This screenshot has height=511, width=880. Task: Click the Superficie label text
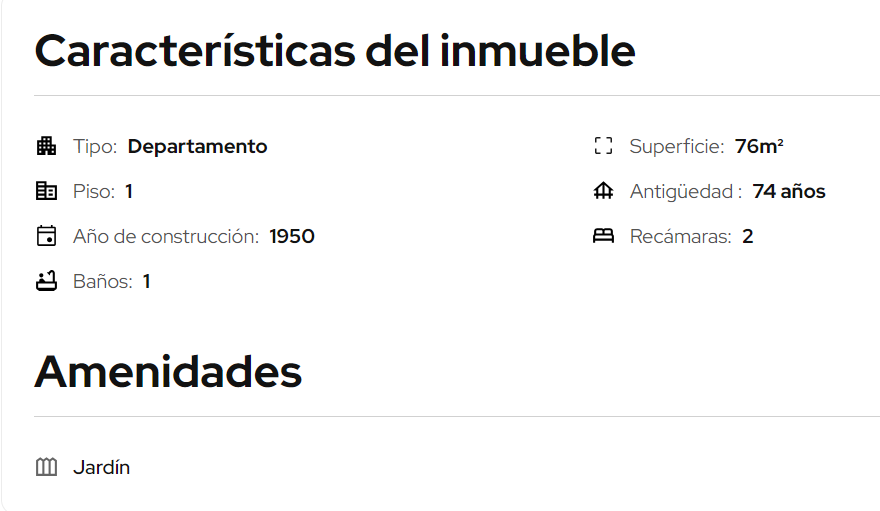[x=677, y=146]
